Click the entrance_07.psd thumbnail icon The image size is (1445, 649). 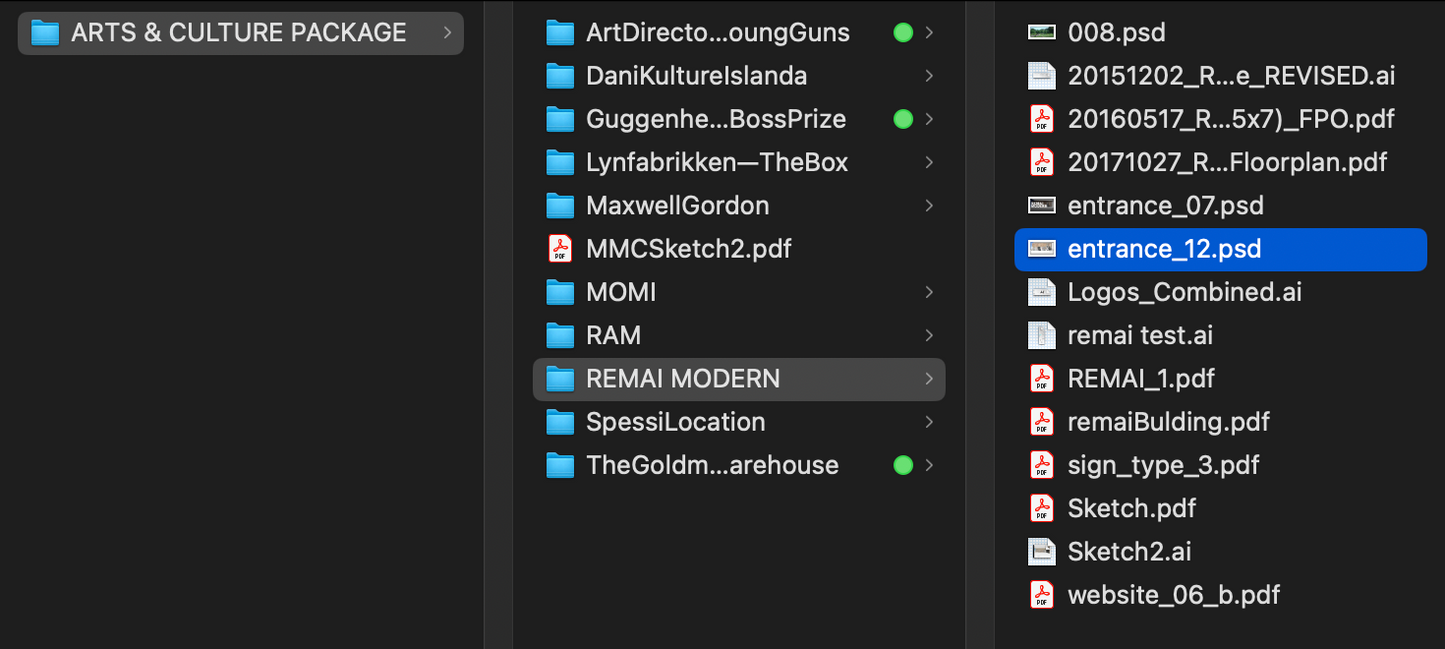[1042, 205]
